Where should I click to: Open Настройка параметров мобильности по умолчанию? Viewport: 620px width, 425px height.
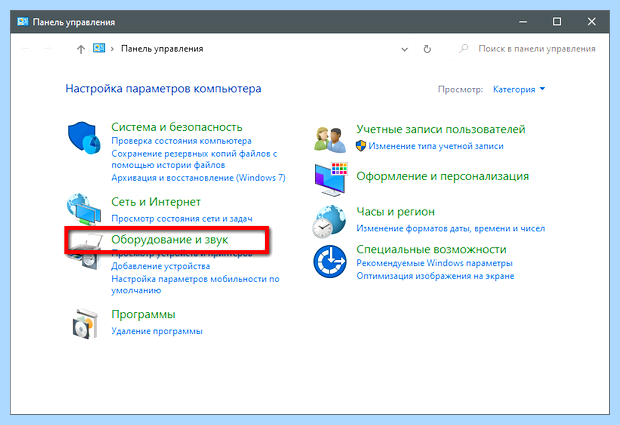tap(195, 285)
